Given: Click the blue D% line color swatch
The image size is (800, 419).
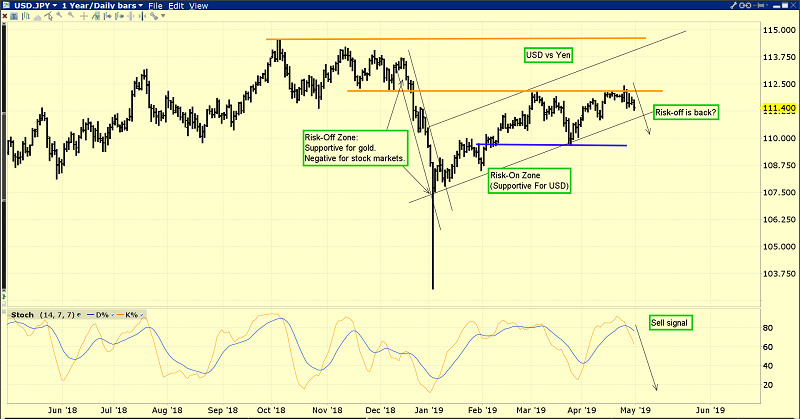Looking at the screenshot, I should [x=90, y=315].
